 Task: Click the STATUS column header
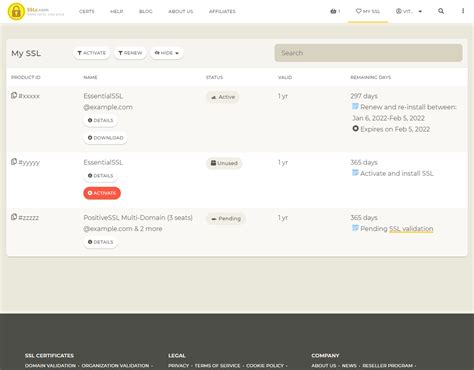pos(214,77)
